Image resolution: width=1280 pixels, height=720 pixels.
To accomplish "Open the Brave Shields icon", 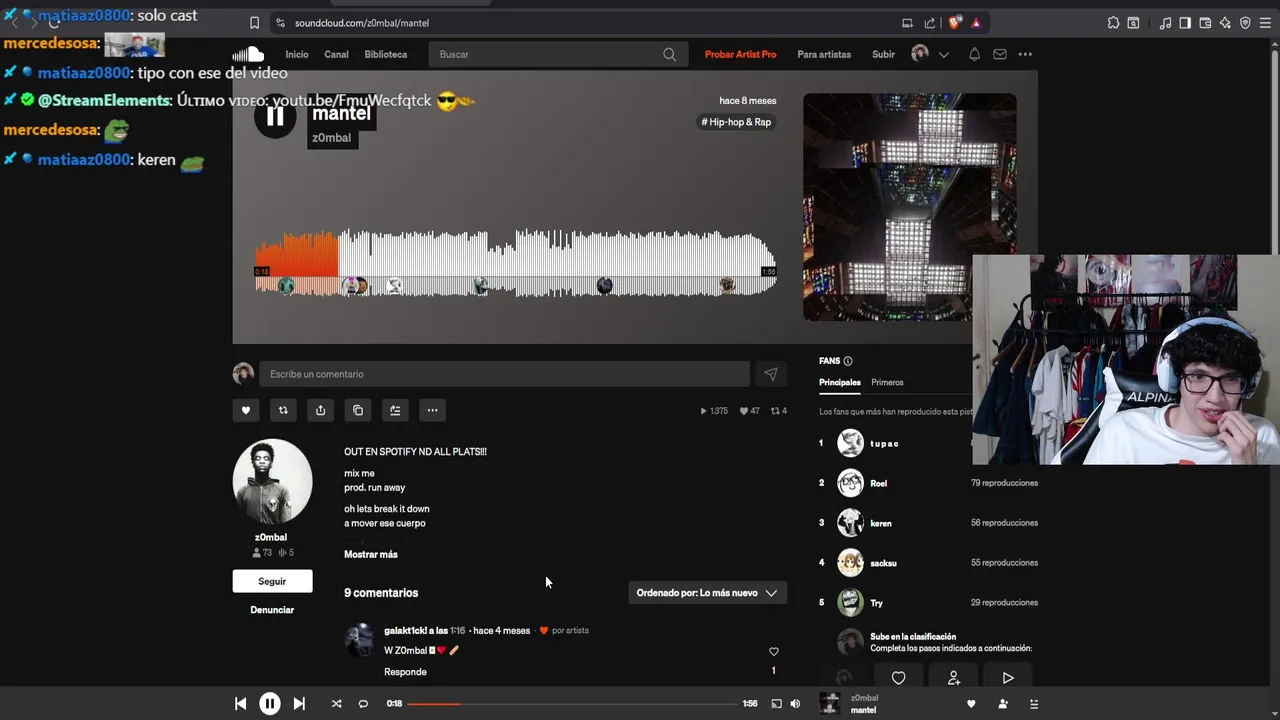I will point(955,23).
